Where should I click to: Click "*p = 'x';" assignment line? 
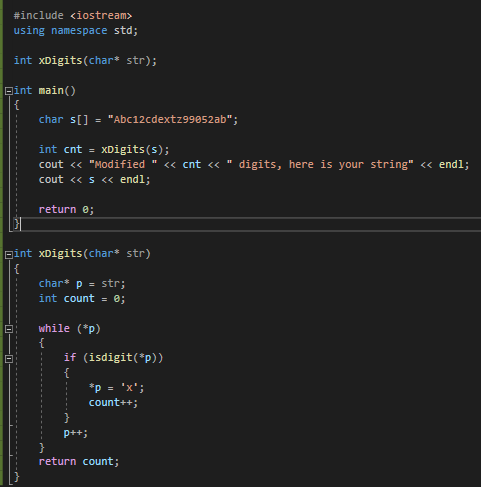point(116,388)
